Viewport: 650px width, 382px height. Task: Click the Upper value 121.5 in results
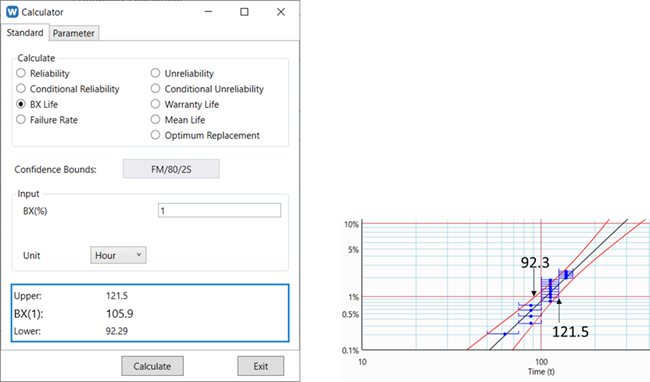[x=117, y=296]
